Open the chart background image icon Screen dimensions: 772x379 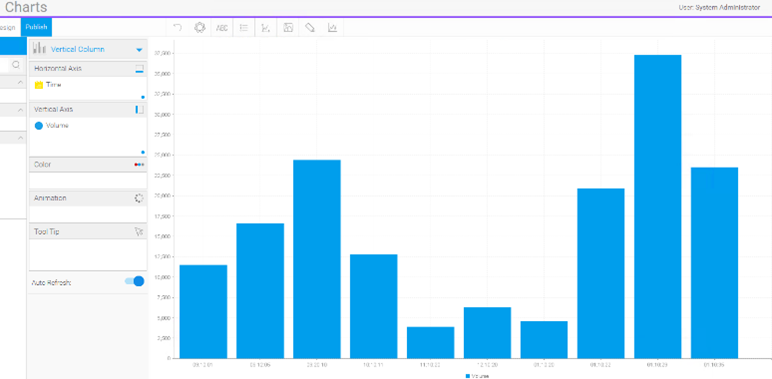[x=288, y=28]
